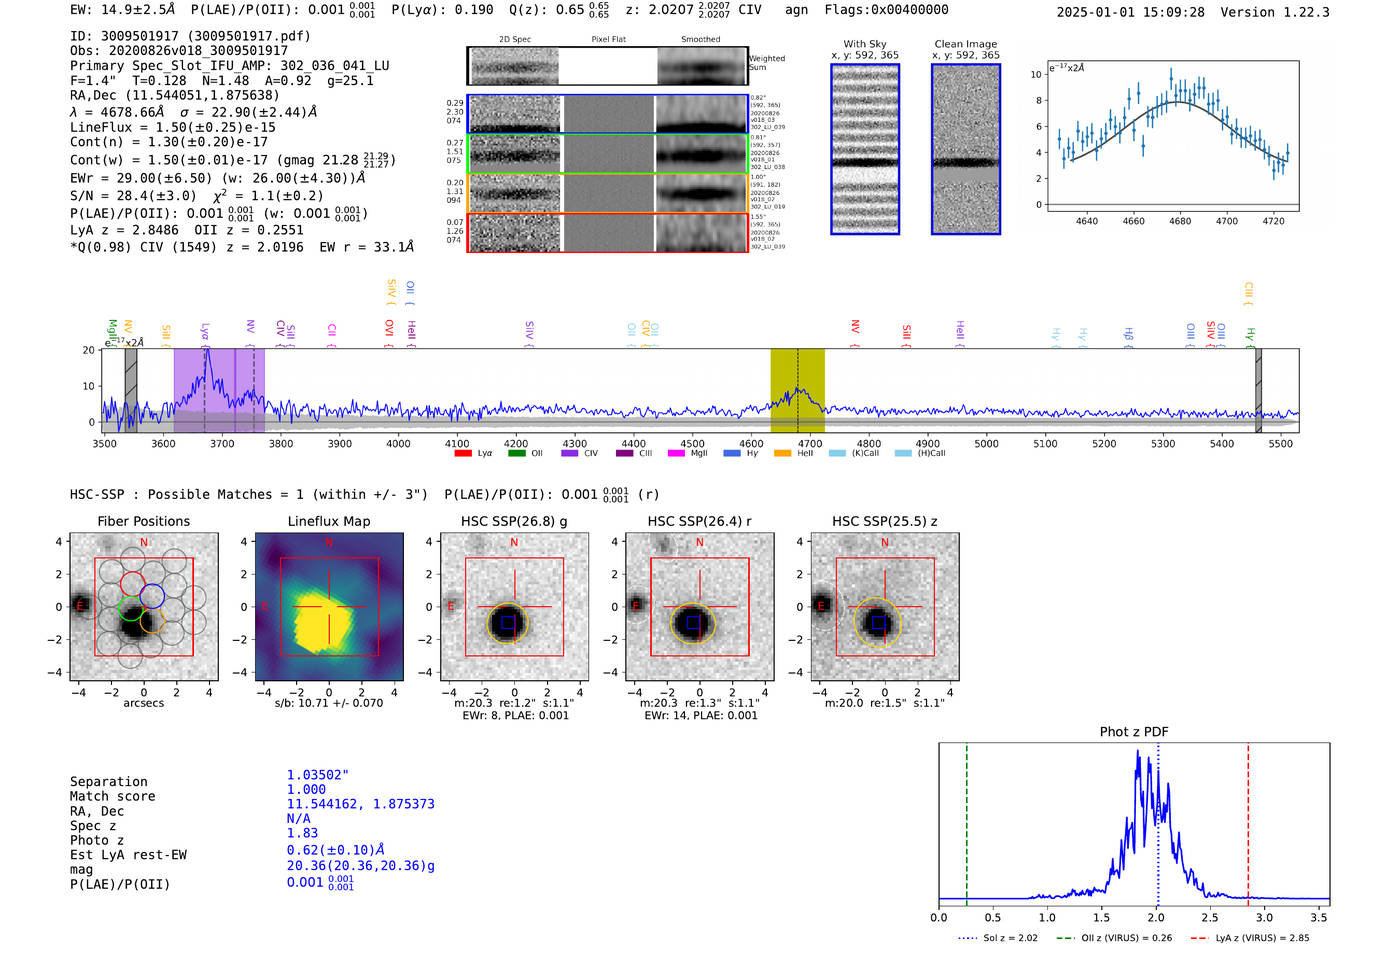Image resolution: width=1400 pixels, height=953 pixels.
Task: Click the gray hatched band near 3545 Å
Action: point(131,391)
